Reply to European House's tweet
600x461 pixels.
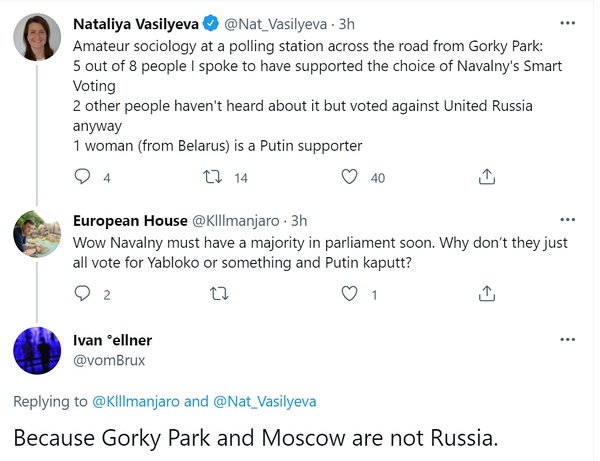tap(83, 294)
